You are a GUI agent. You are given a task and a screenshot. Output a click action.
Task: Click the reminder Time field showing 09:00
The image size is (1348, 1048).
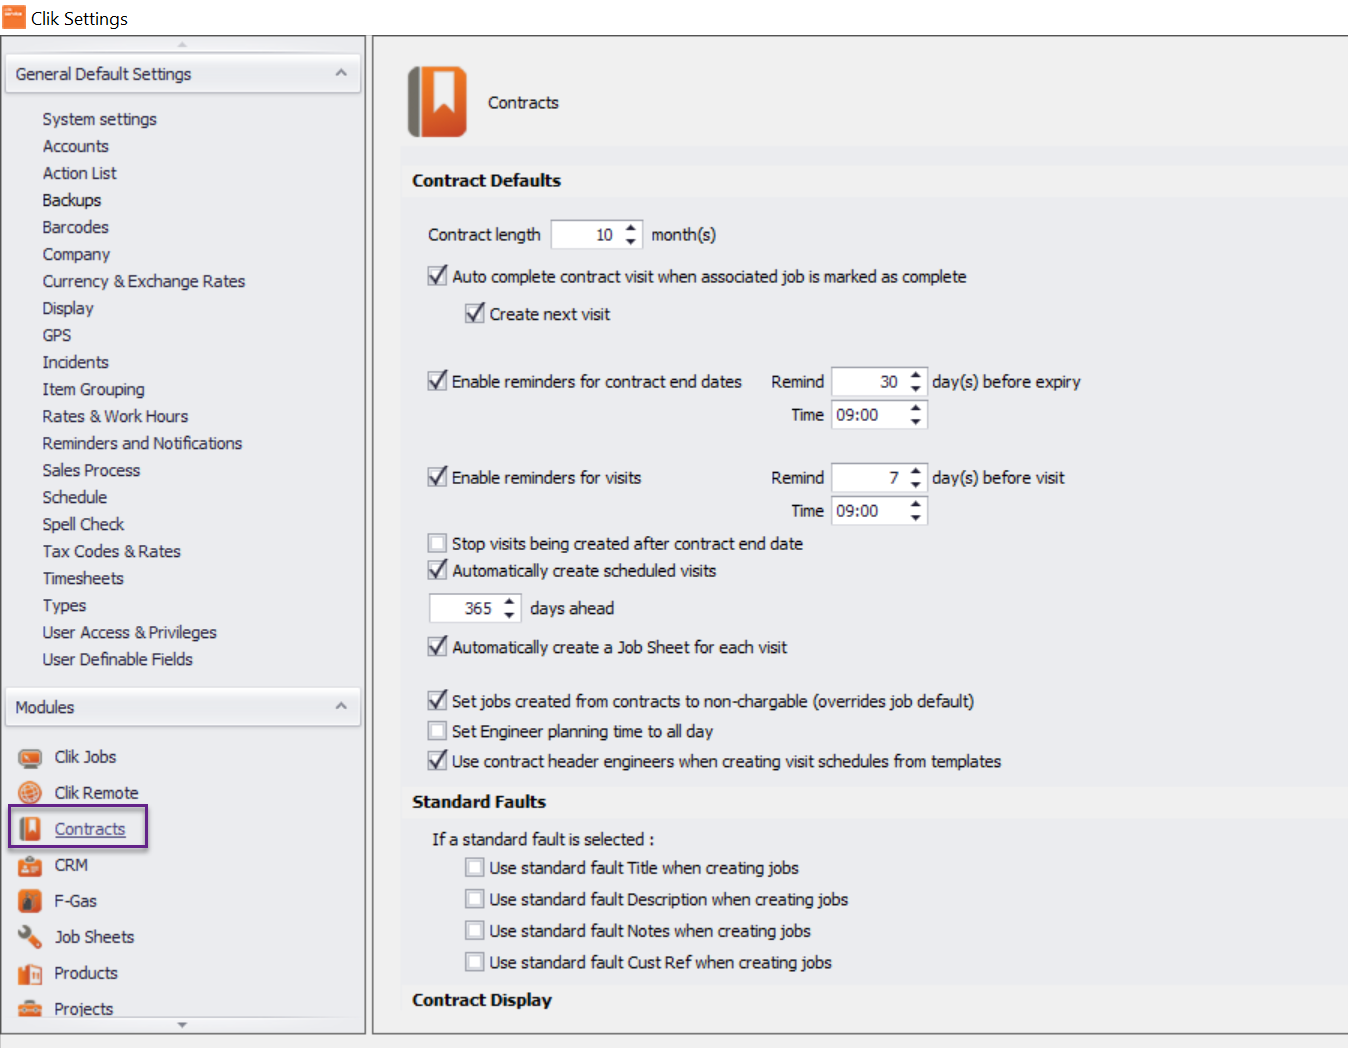pyautogui.click(x=869, y=414)
